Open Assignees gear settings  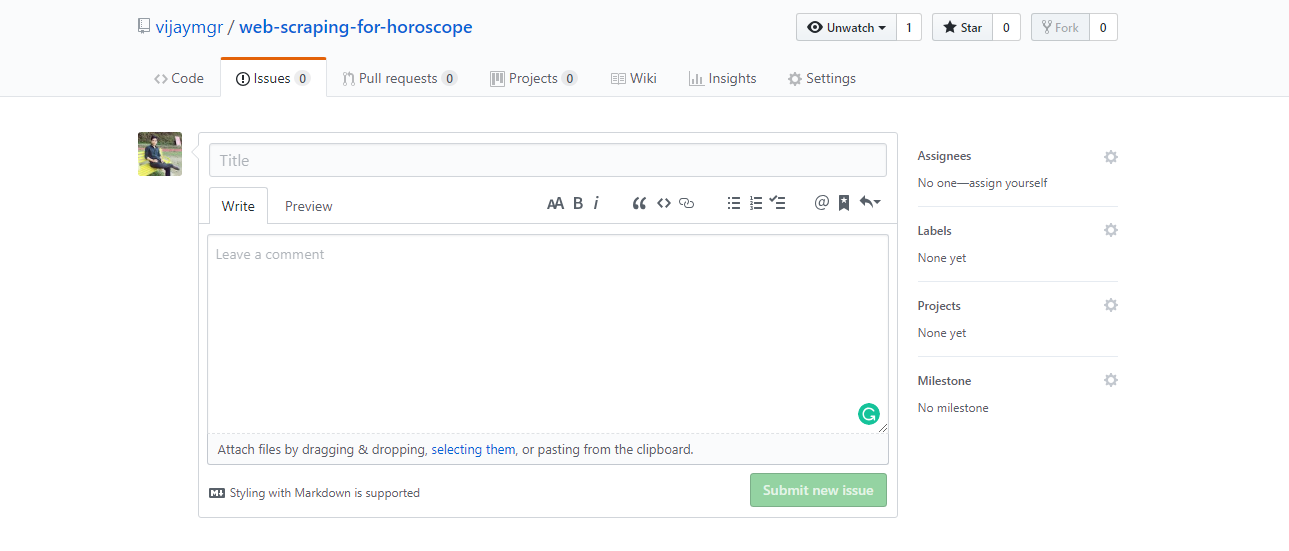tap(1111, 157)
